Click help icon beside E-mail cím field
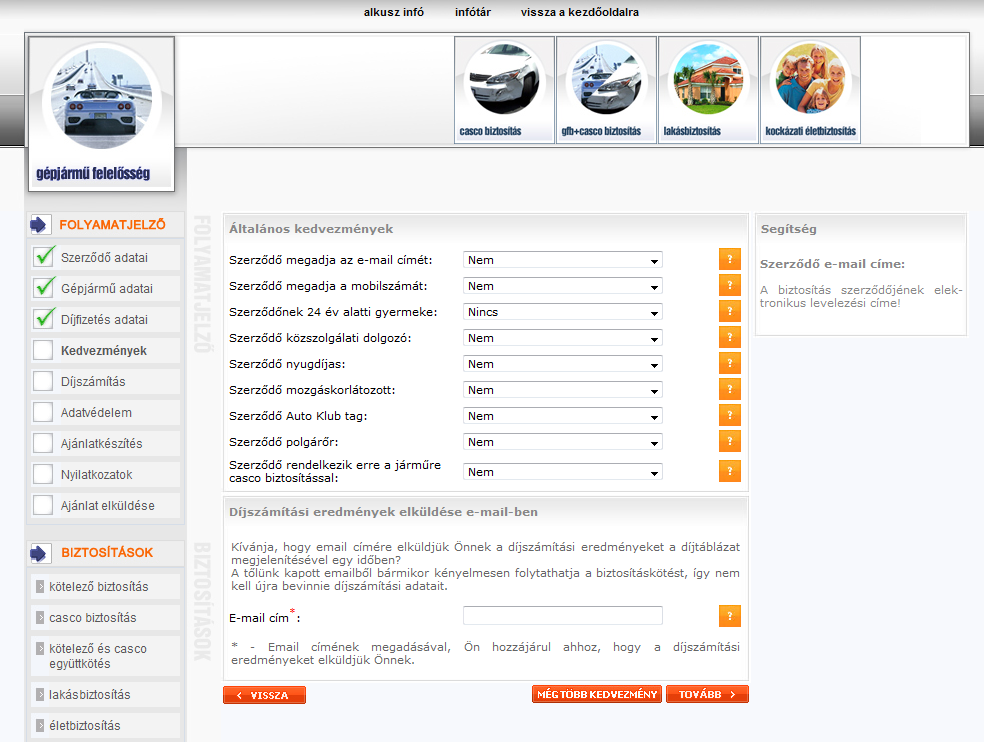Viewport: 984px width, 742px height. click(729, 616)
